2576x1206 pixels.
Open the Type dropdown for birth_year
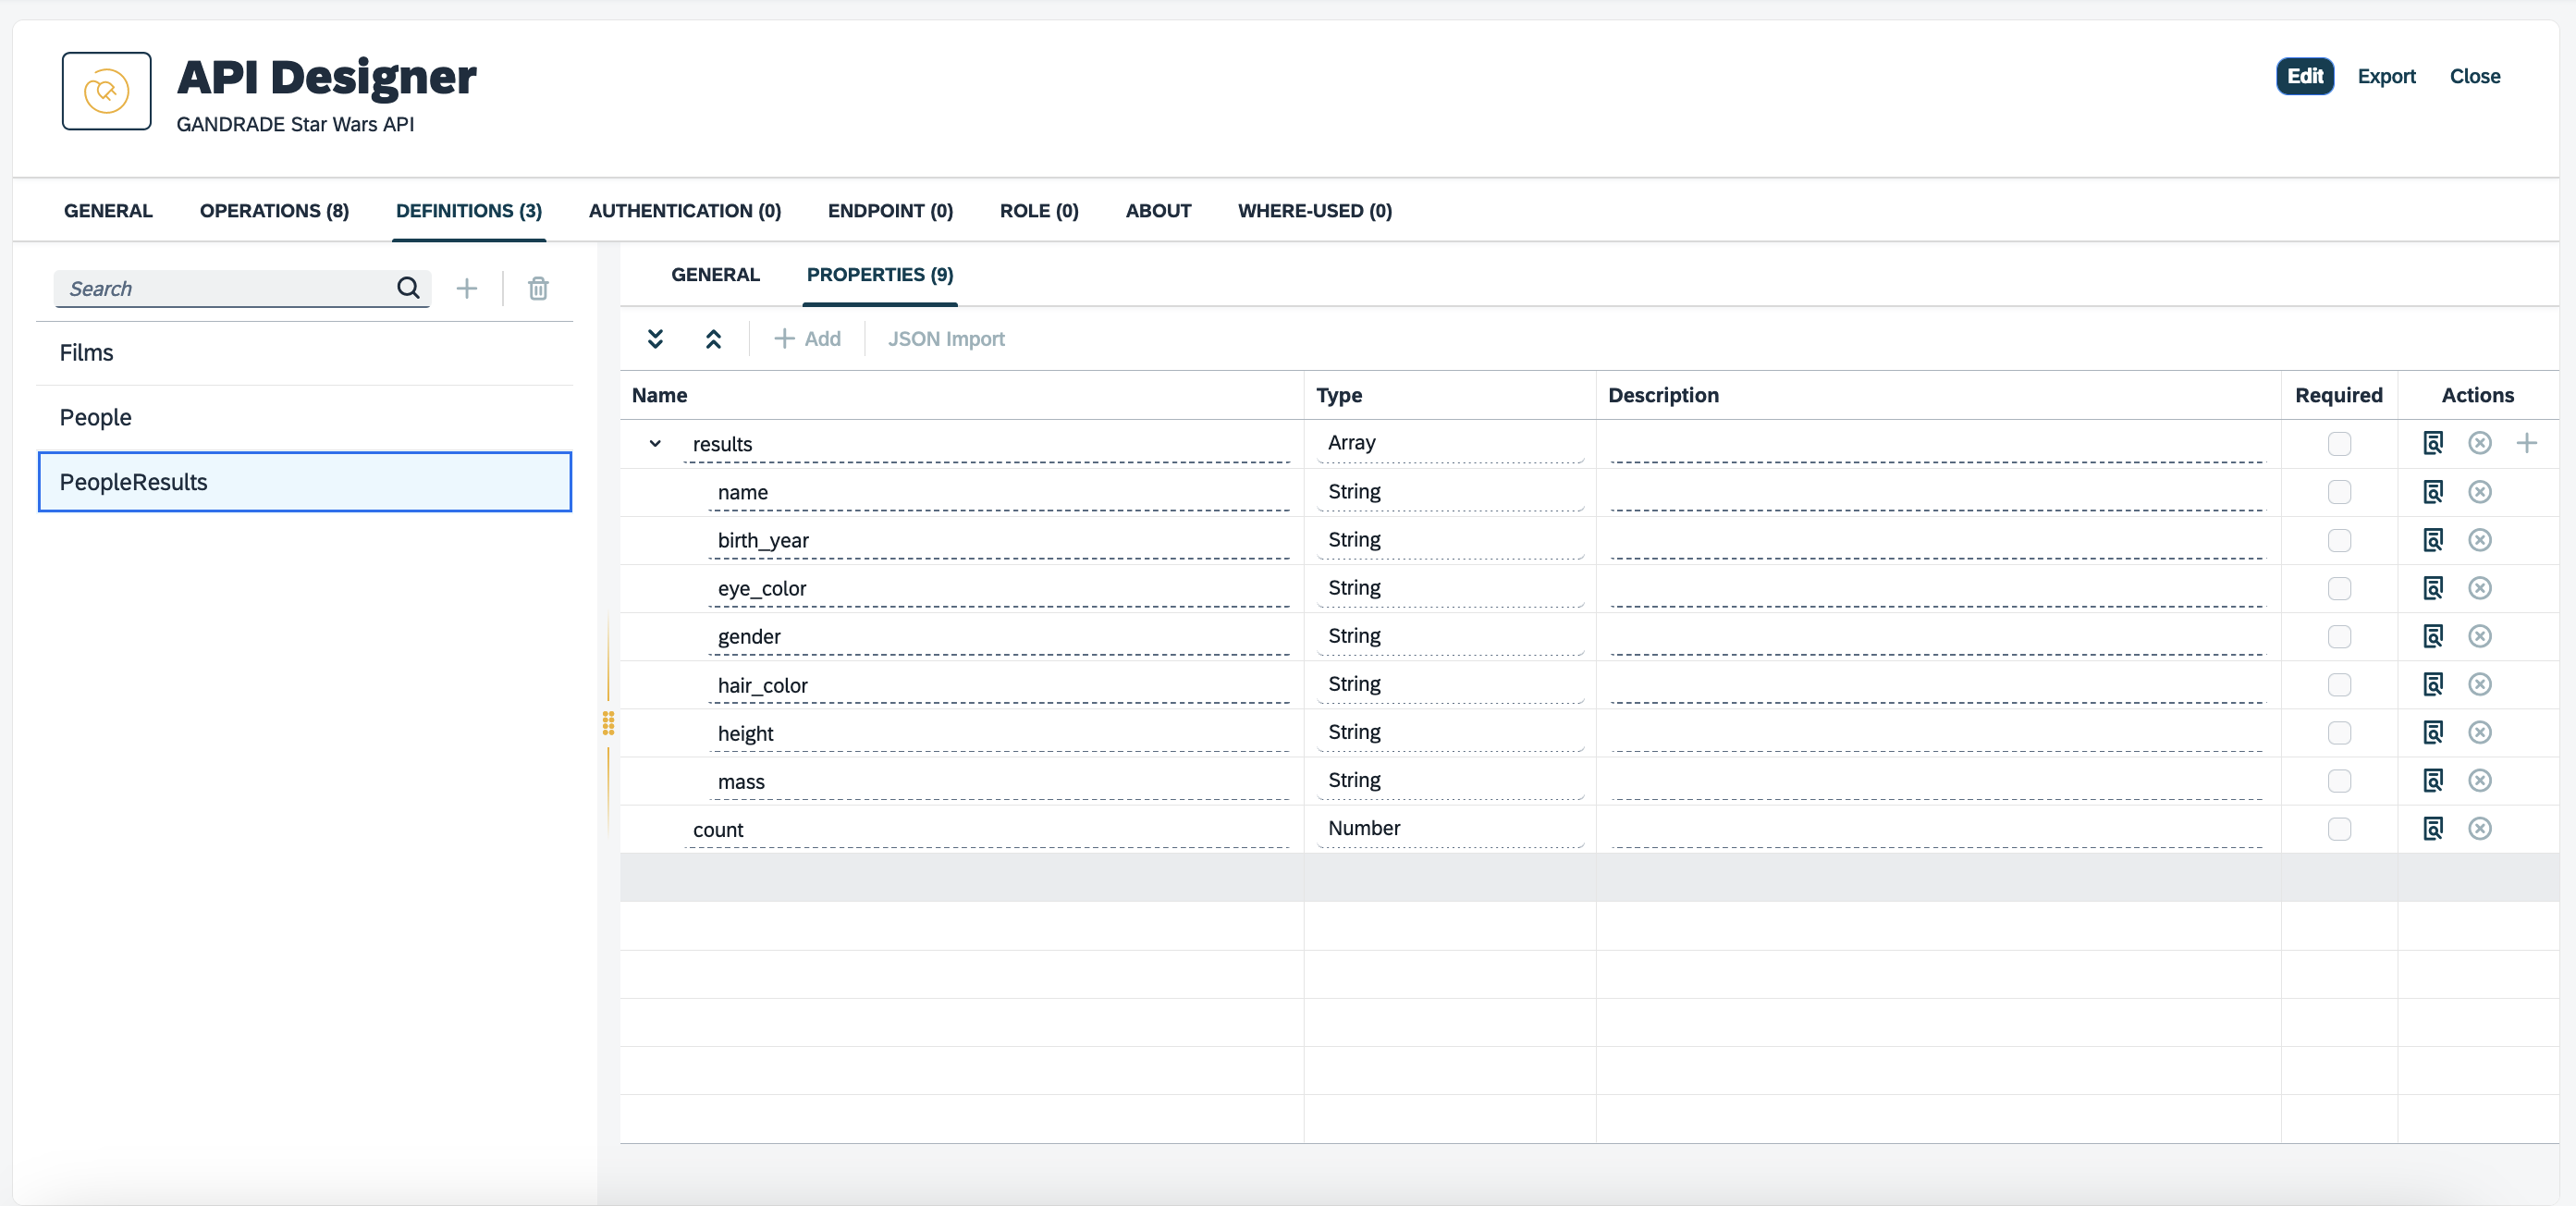point(1450,540)
